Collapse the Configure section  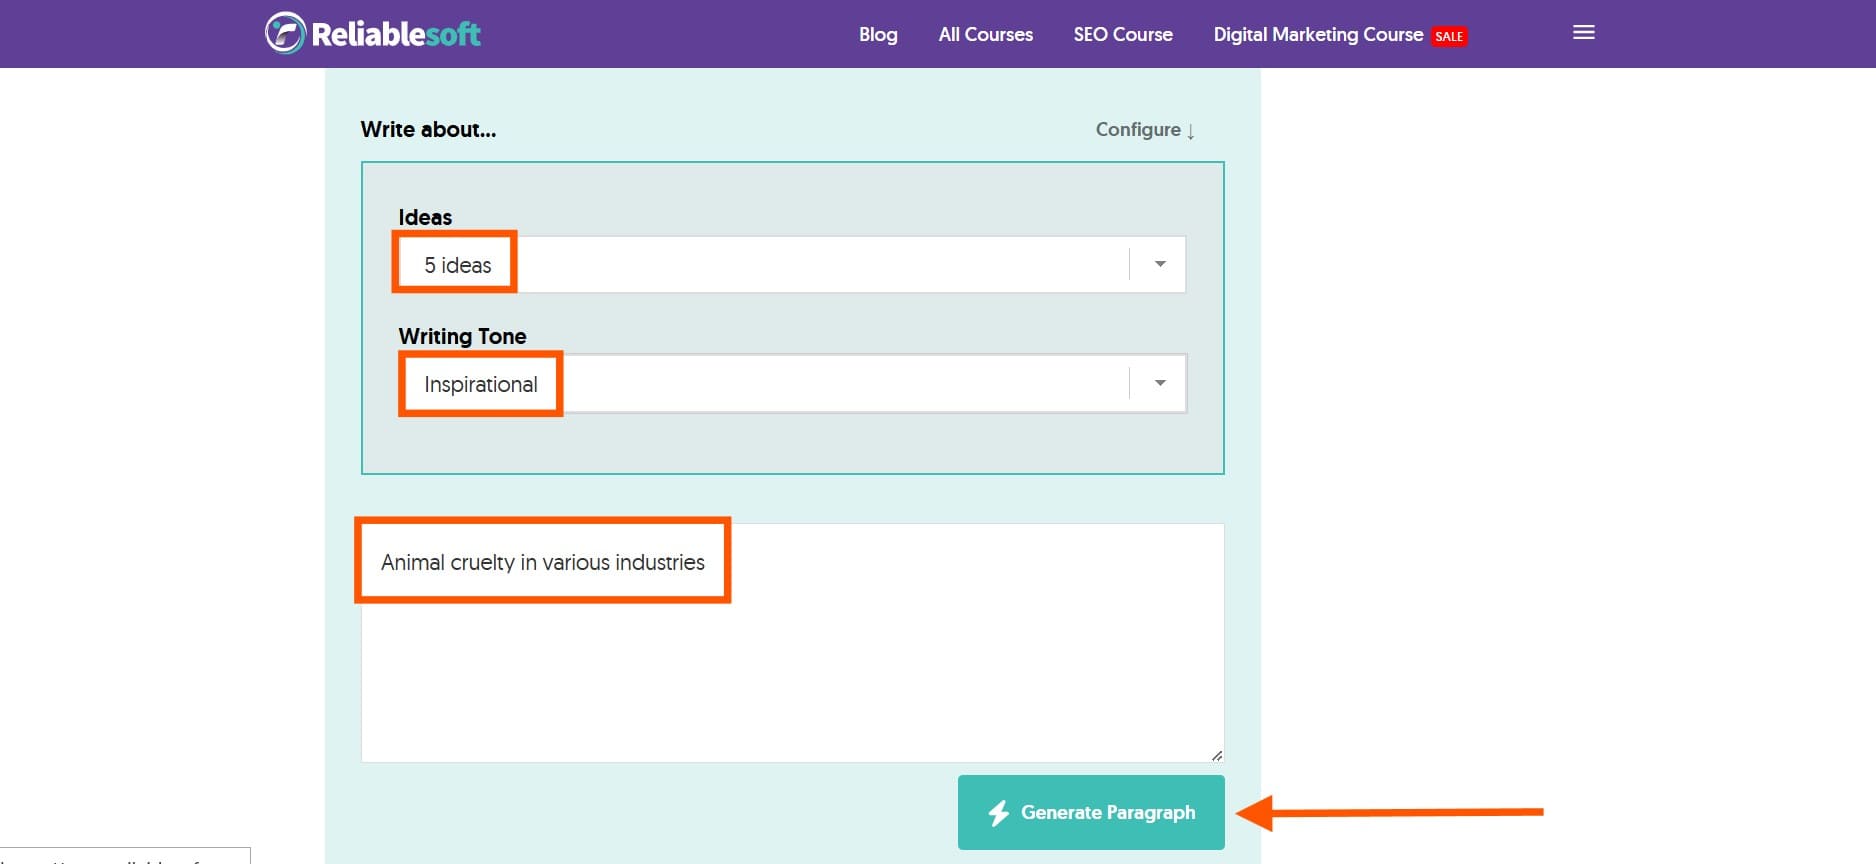pyautogui.click(x=1145, y=130)
